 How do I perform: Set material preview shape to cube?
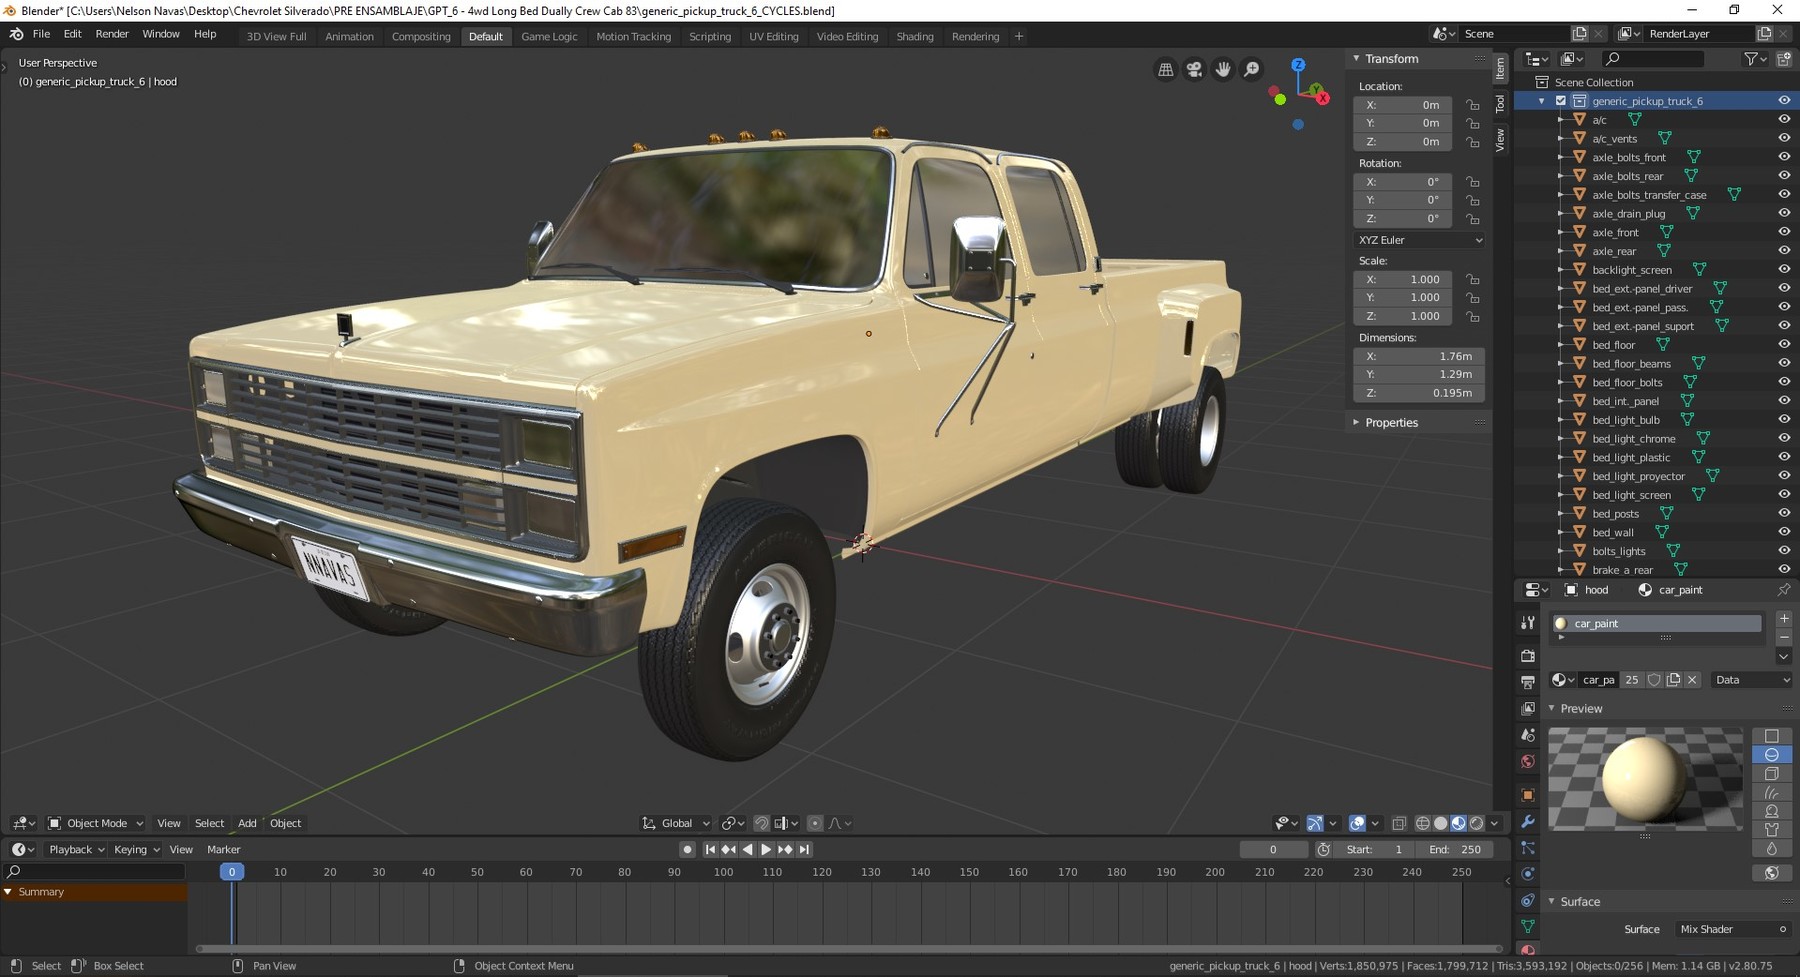pyautogui.click(x=1771, y=773)
